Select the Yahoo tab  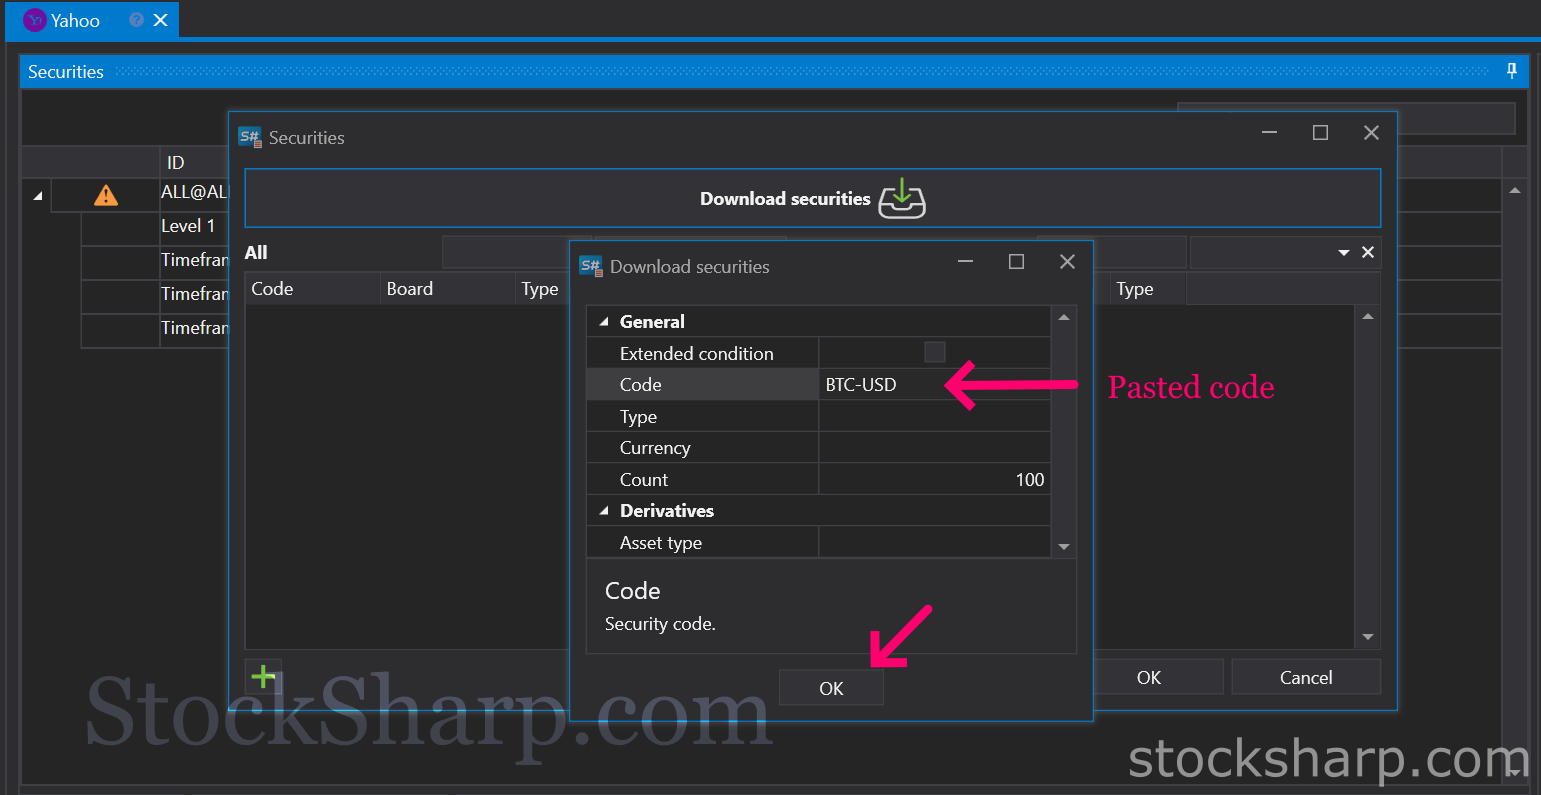(76, 20)
